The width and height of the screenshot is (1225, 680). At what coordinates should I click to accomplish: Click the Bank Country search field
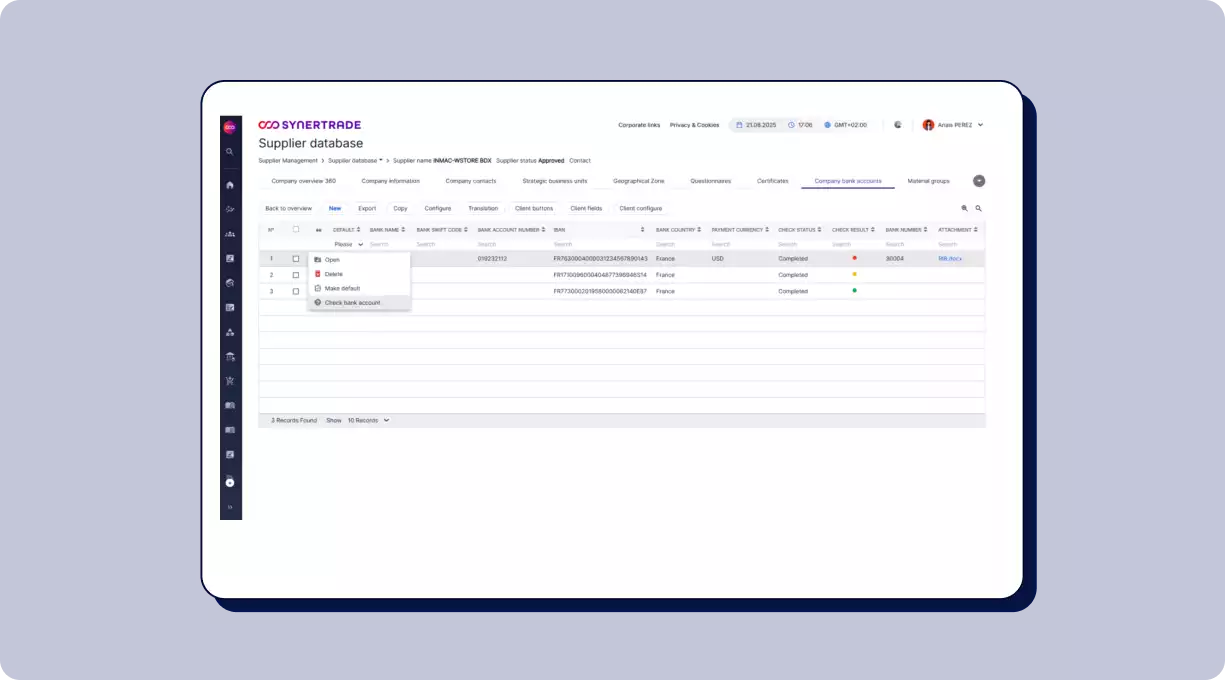(678, 244)
